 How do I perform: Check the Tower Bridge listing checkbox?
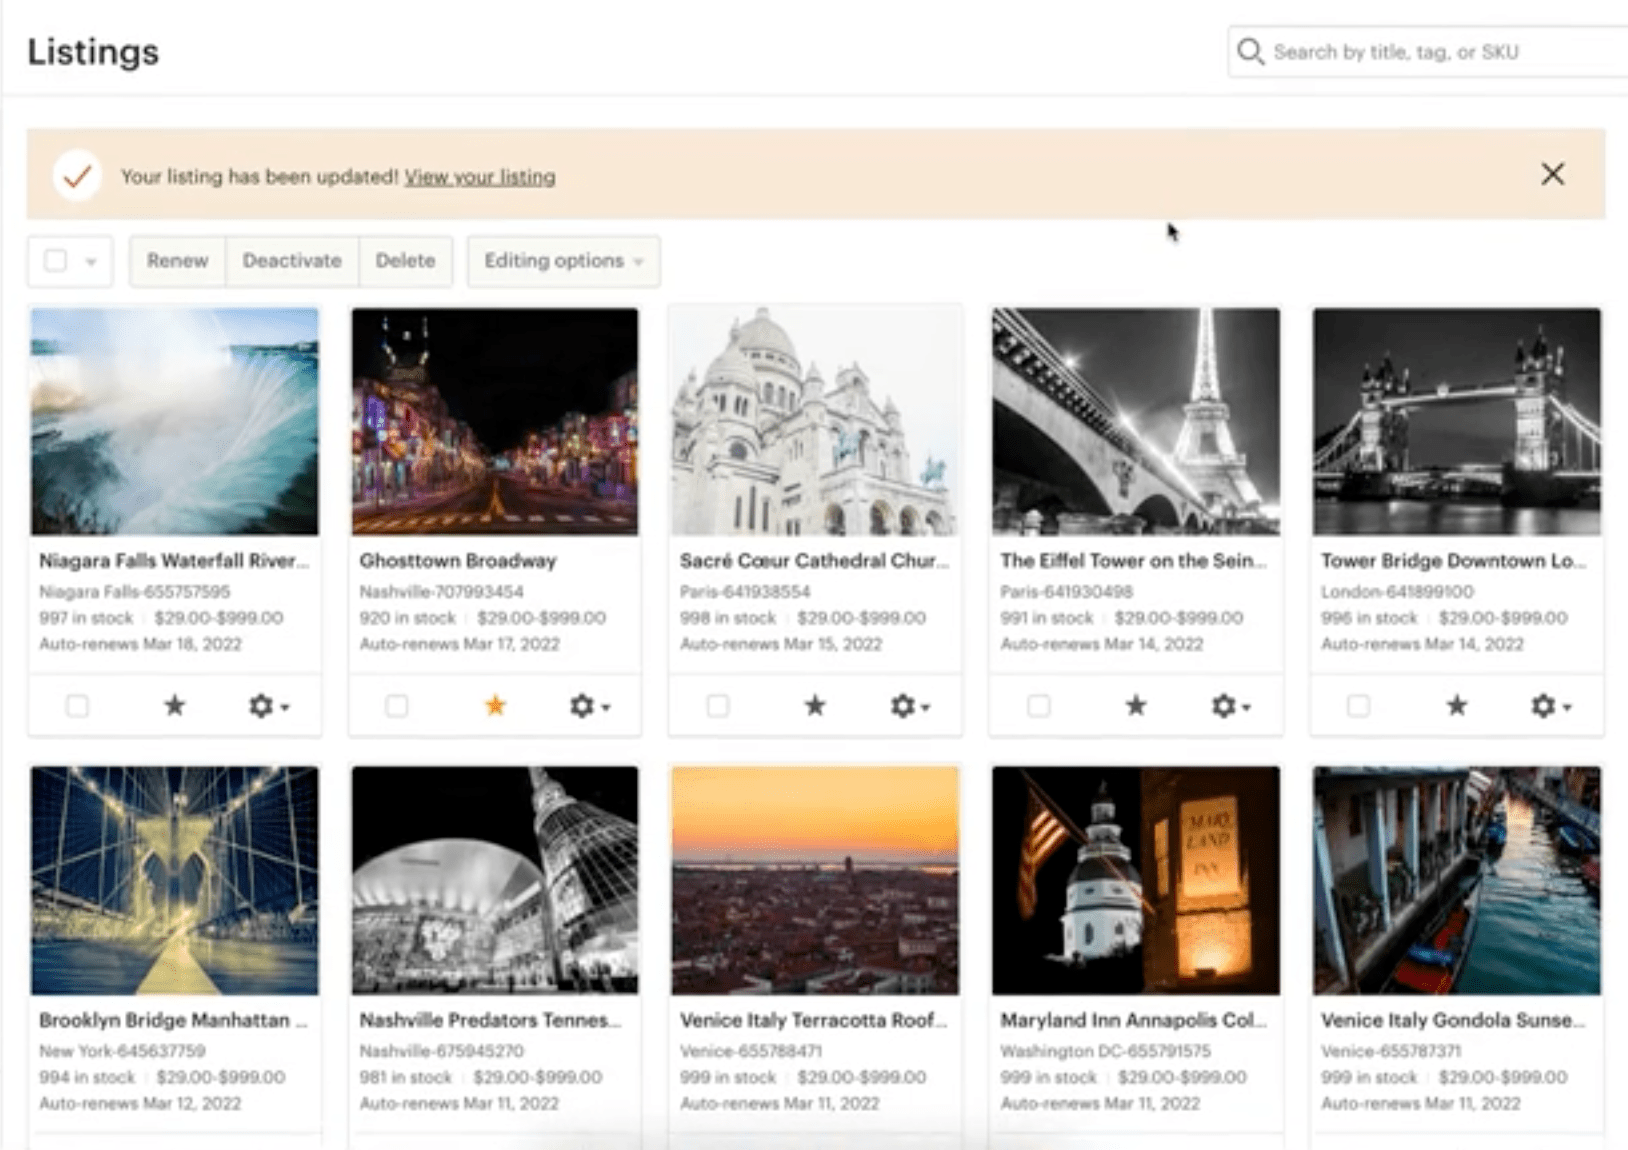point(1359,706)
